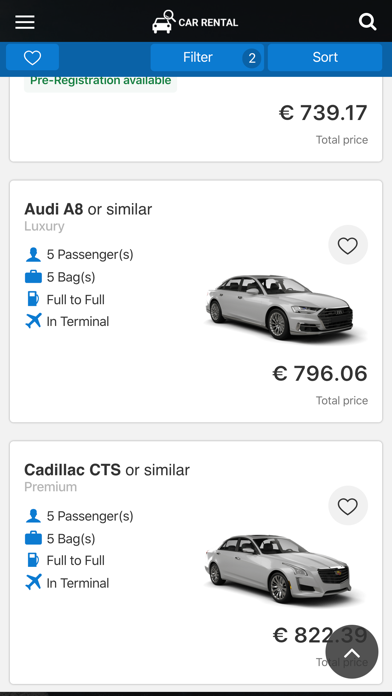Open saved favorites heart button
392x696 pixels.
click(x=32, y=57)
